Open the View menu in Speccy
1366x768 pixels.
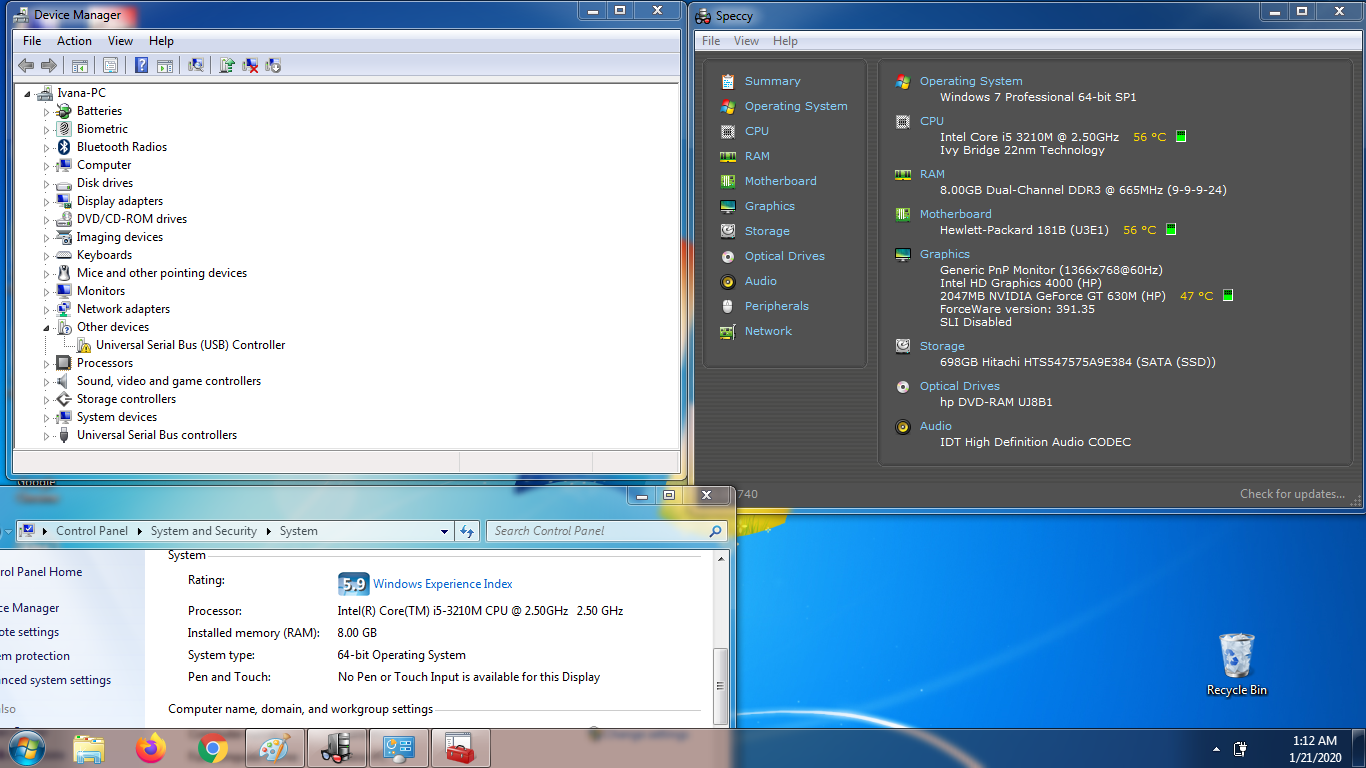click(x=746, y=41)
